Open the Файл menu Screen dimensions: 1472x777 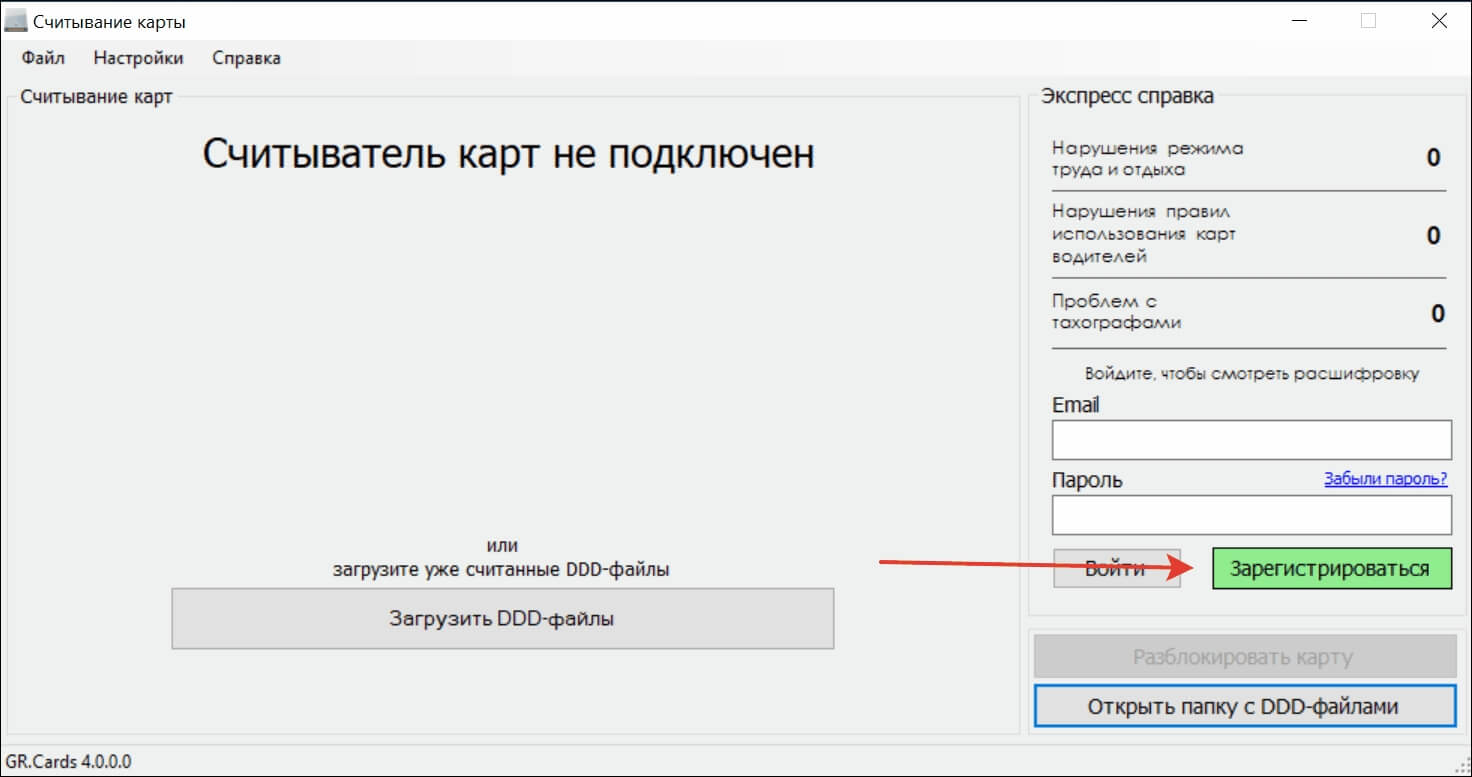[41, 58]
